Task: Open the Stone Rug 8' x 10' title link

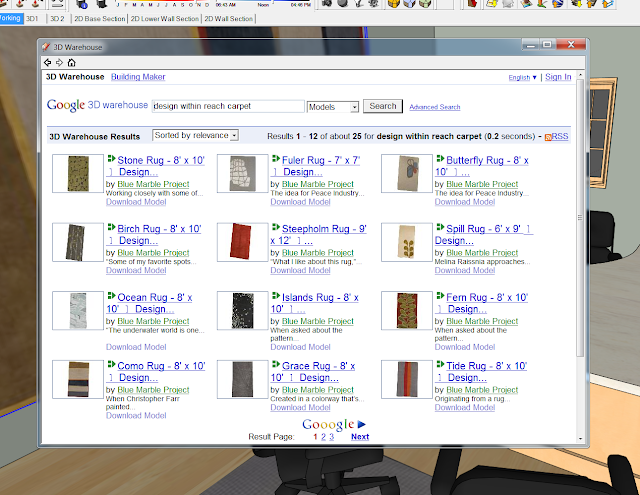Action: pos(161,160)
